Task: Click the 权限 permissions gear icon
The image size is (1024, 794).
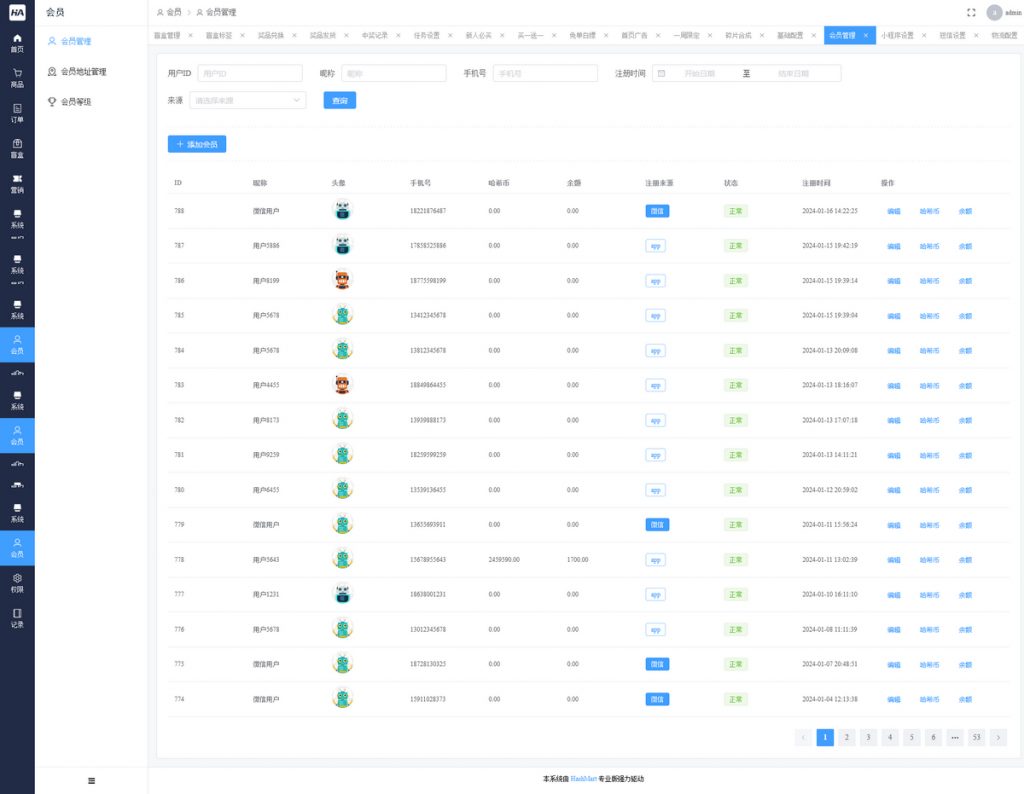Action: 17,582
